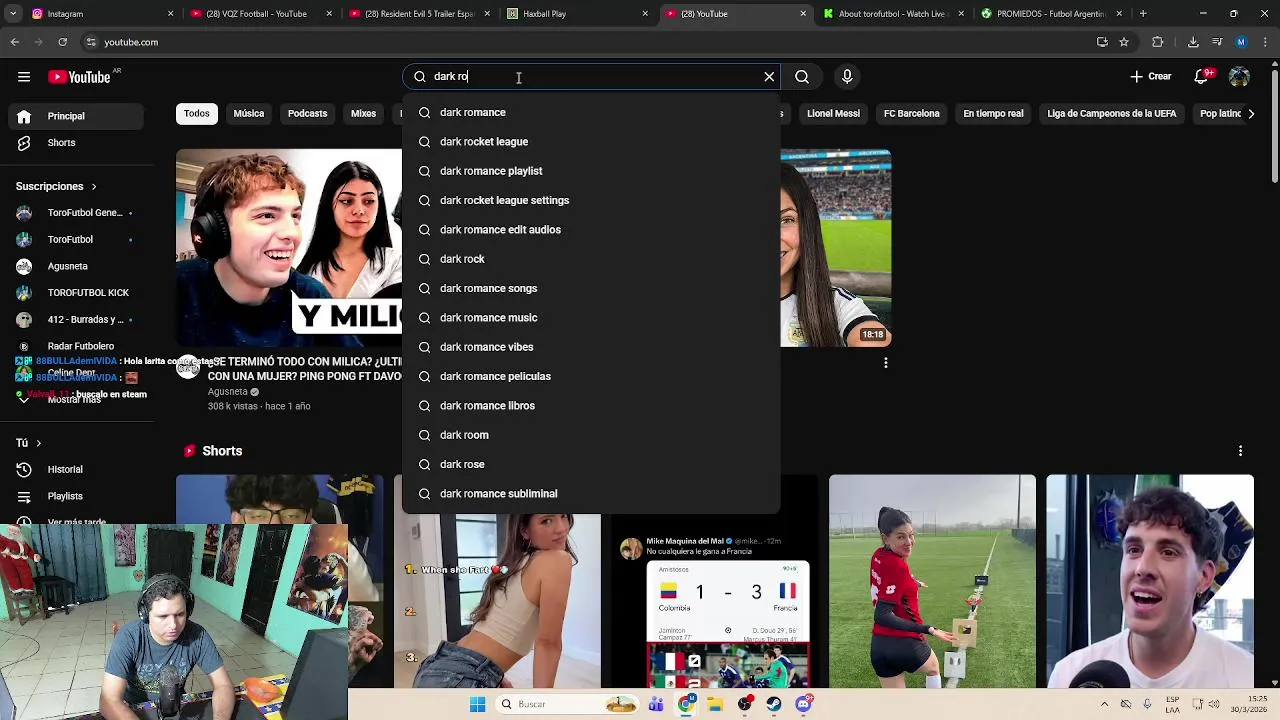Switch to the Resident Evil 5 Trailer tab

[419, 14]
